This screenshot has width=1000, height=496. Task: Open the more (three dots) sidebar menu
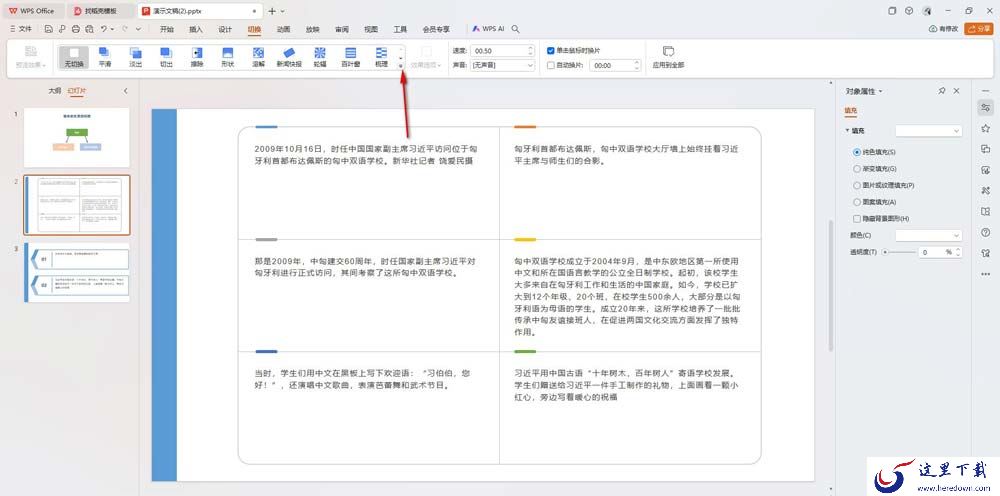(x=986, y=274)
